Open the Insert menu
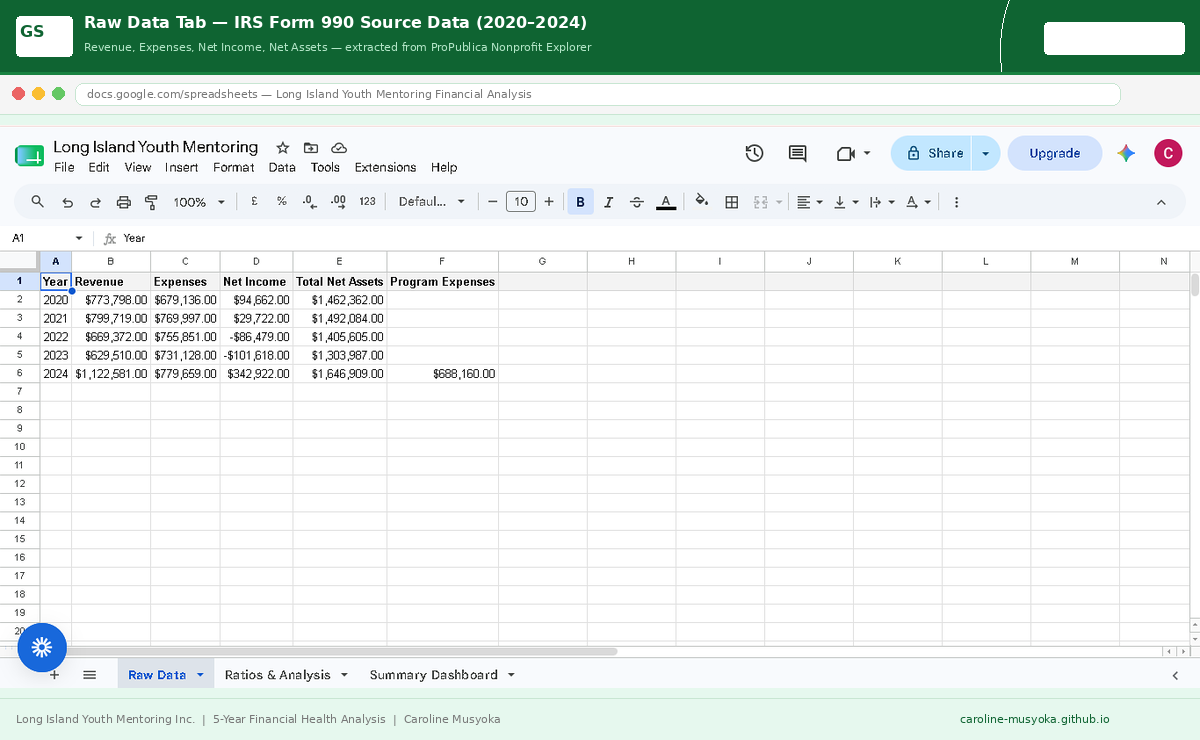Viewport: 1200px width, 740px height. coord(182,168)
